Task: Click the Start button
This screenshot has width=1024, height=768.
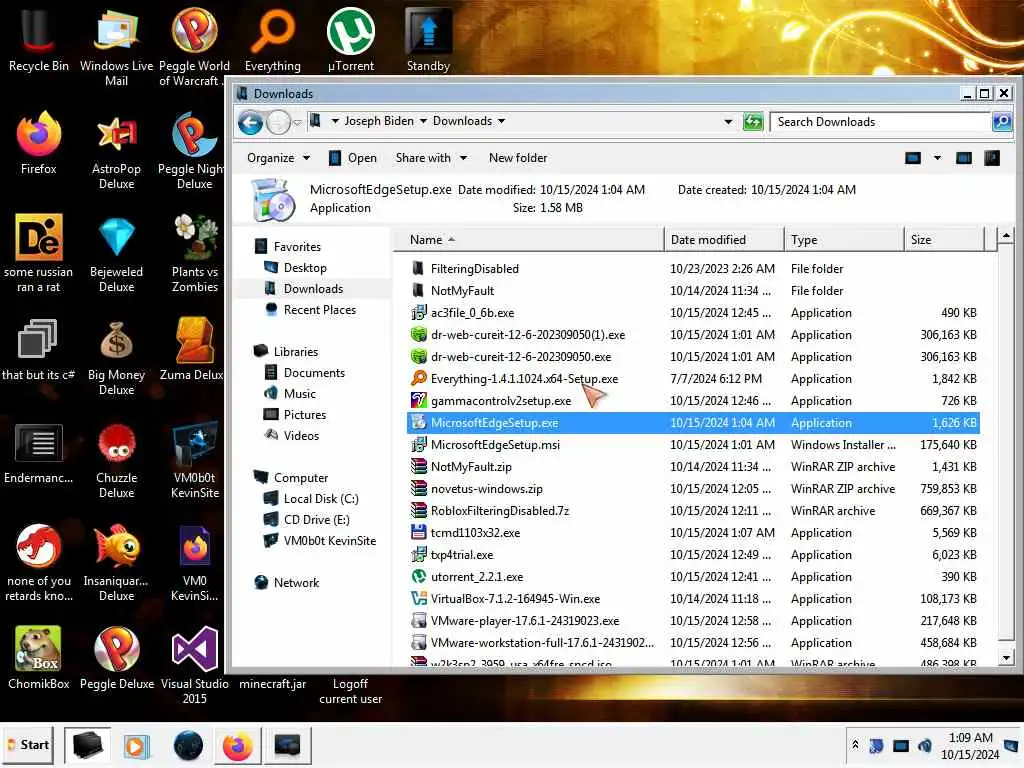Action: pos(27,745)
